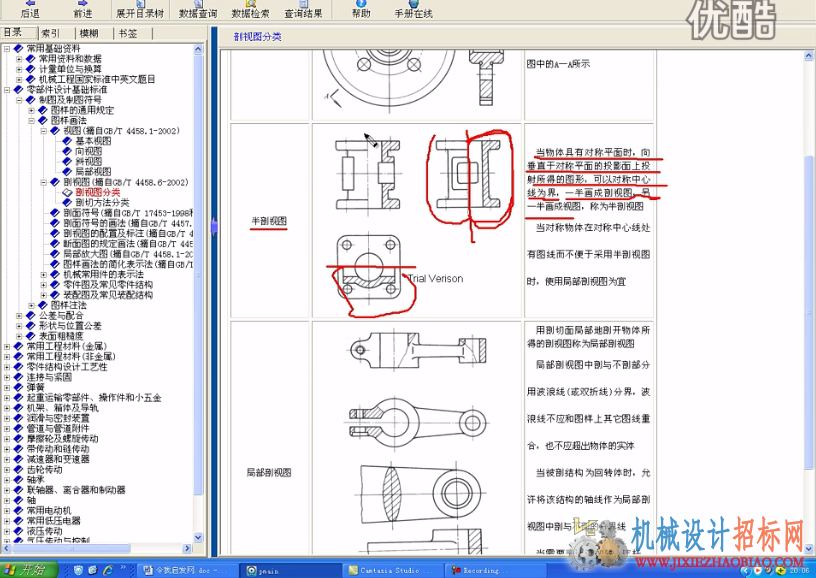Show 查询结果 from the toolbar
Viewport: 816px width, 578px height.
303,9
